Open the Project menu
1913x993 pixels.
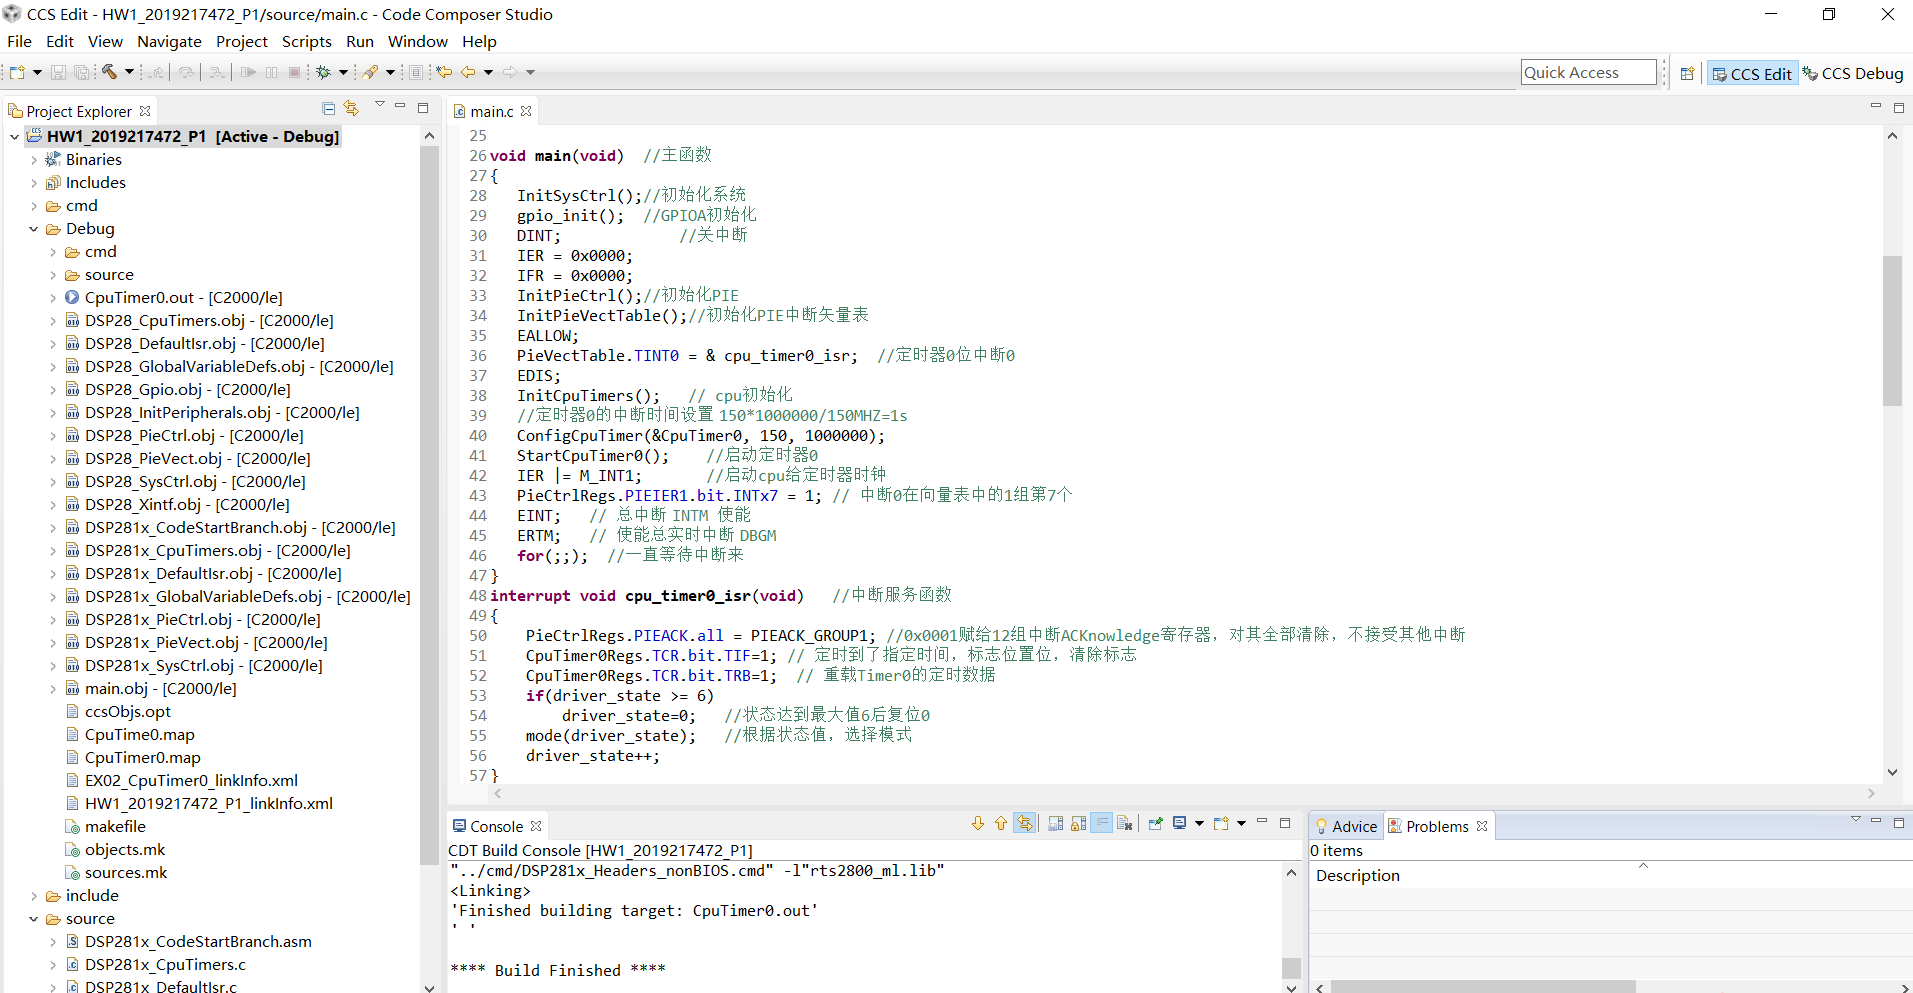tap(242, 42)
